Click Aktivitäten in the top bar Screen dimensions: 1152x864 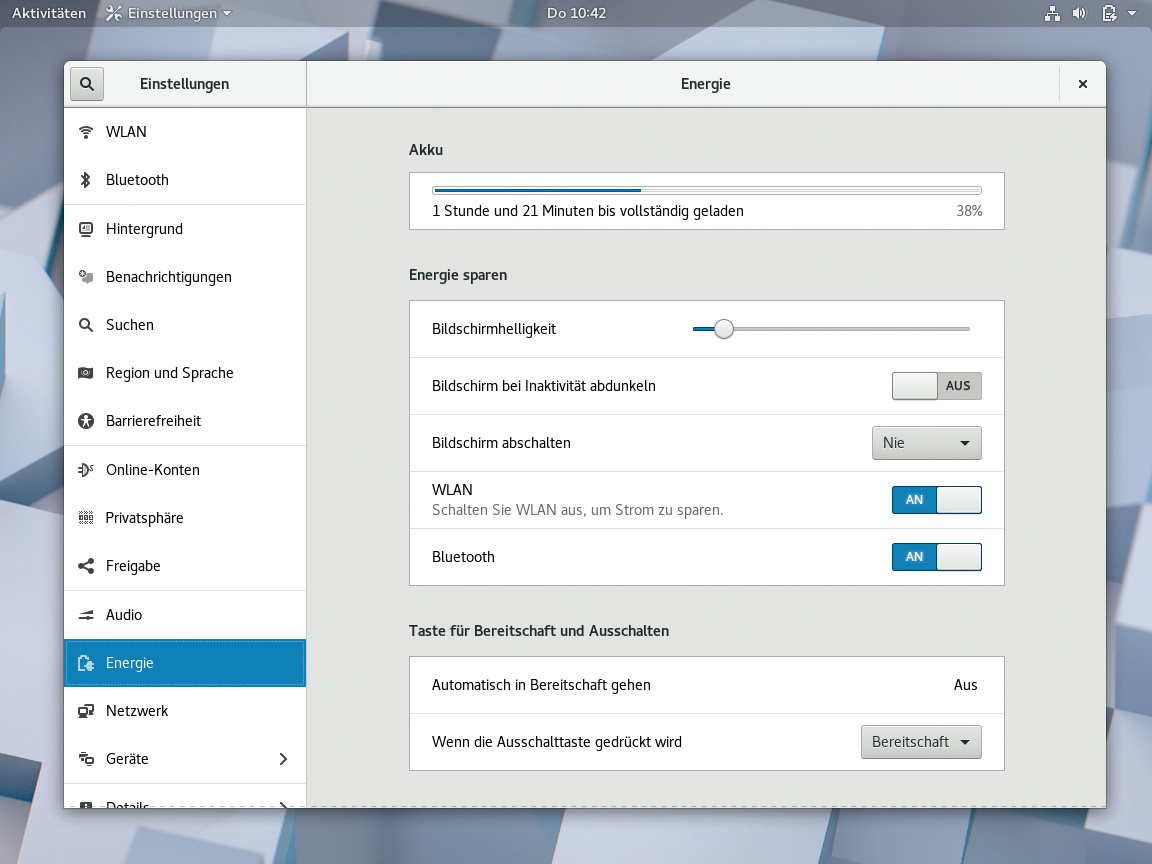pyautogui.click(x=49, y=13)
